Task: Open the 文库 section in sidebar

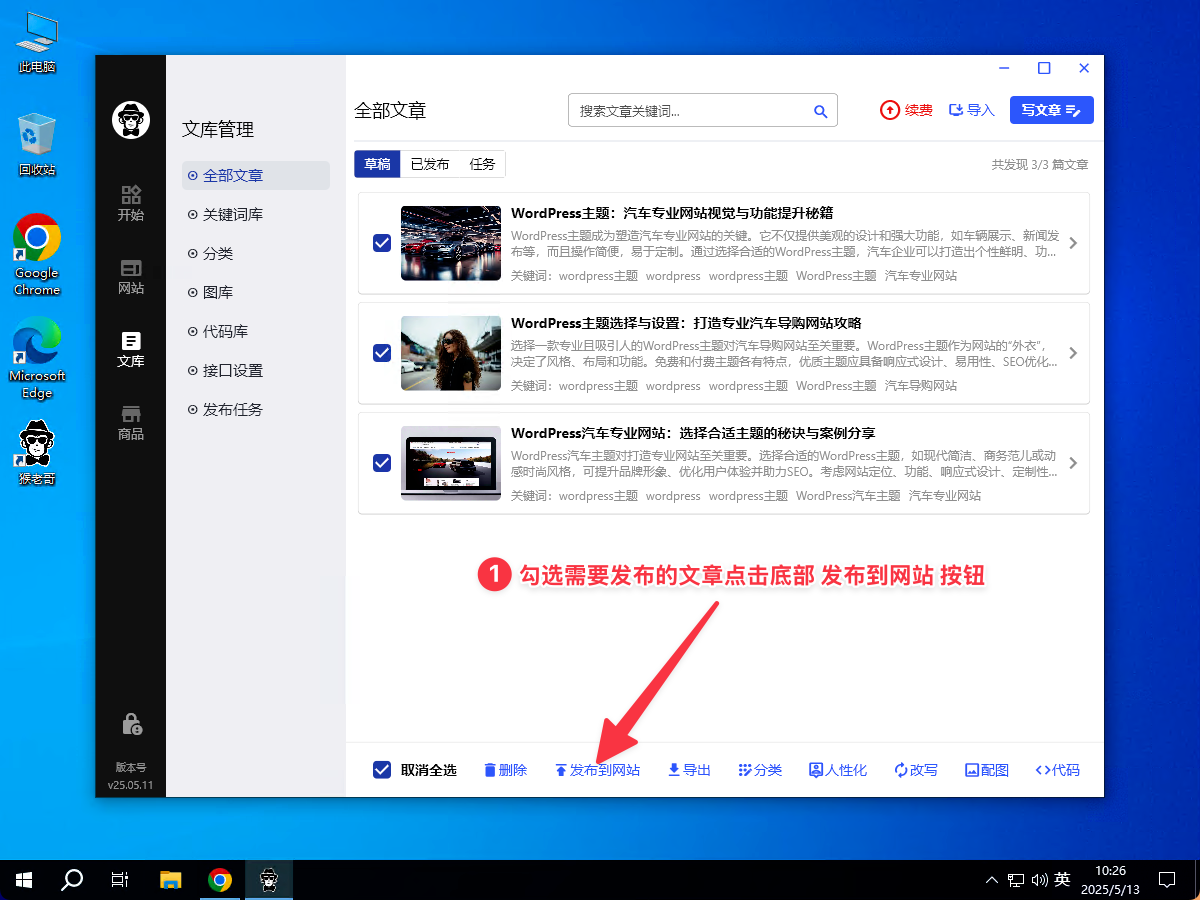Action: pos(131,350)
